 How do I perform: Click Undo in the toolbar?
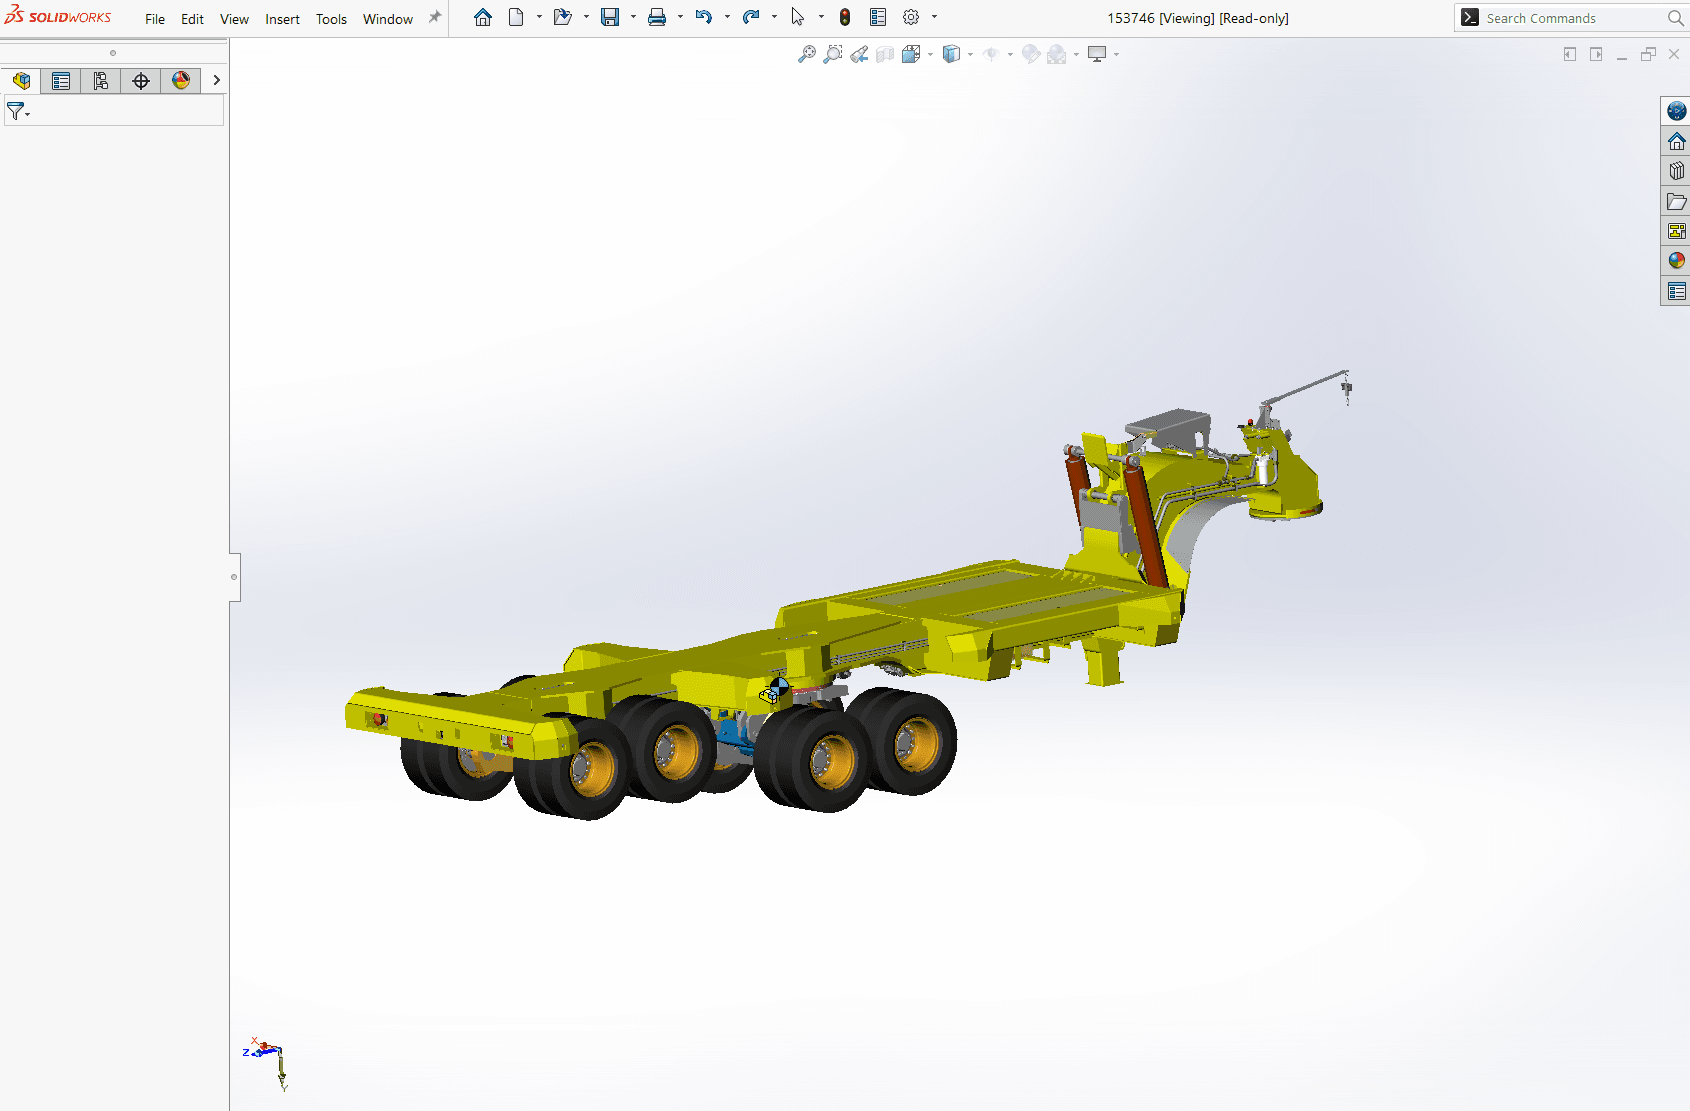705,17
